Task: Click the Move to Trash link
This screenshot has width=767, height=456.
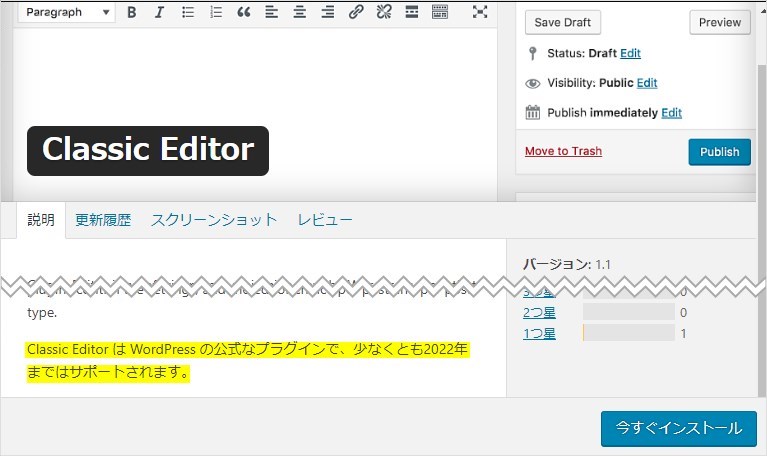Action: 563,151
